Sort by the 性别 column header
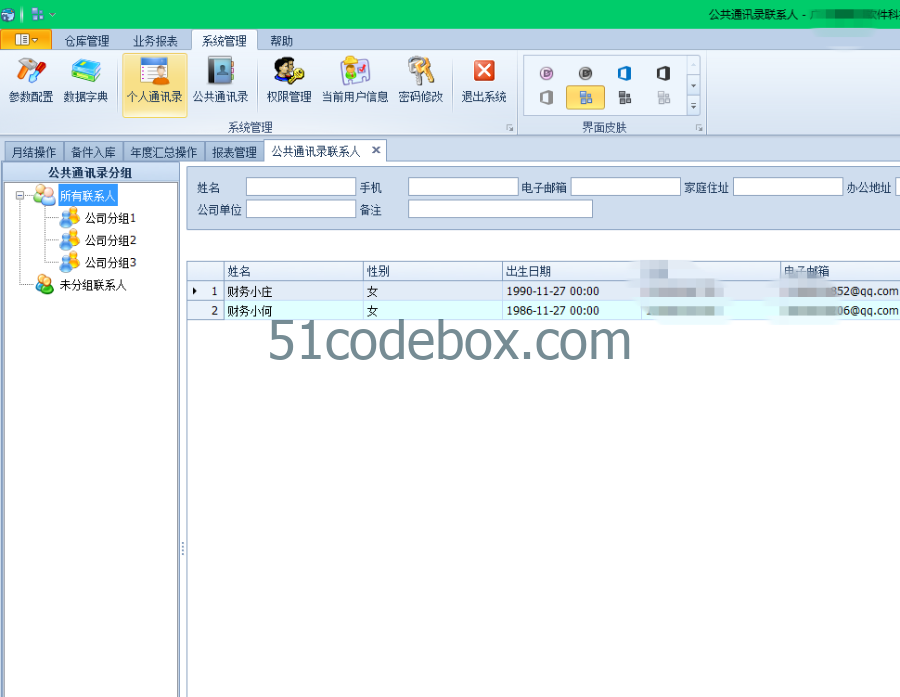The image size is (900, 697). pos(433,271)
